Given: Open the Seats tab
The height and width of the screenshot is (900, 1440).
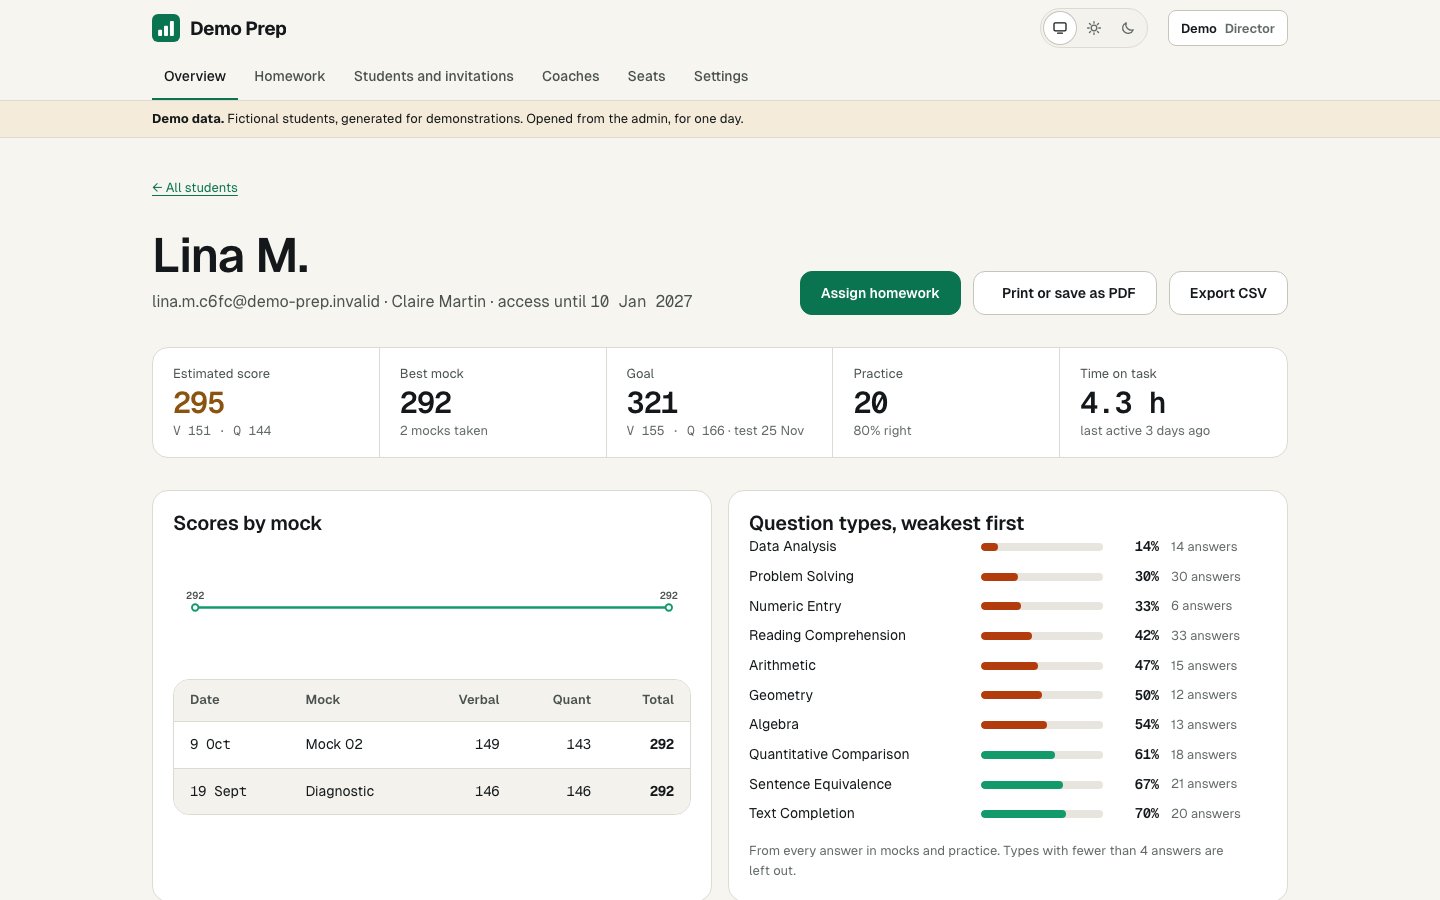Looking at the screenshot, I should pyautogui.click(x=646, y=76).
